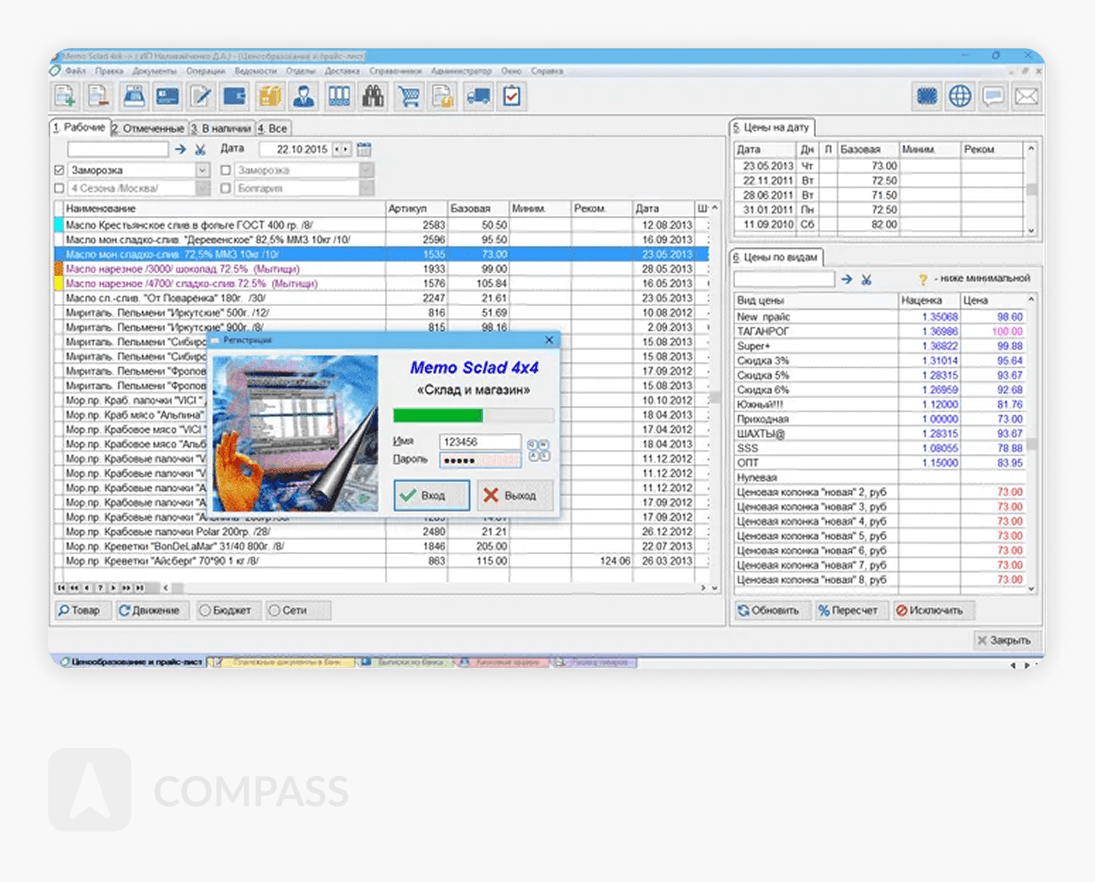
Task: Open the Документы menu
Action: pos(154,72)
